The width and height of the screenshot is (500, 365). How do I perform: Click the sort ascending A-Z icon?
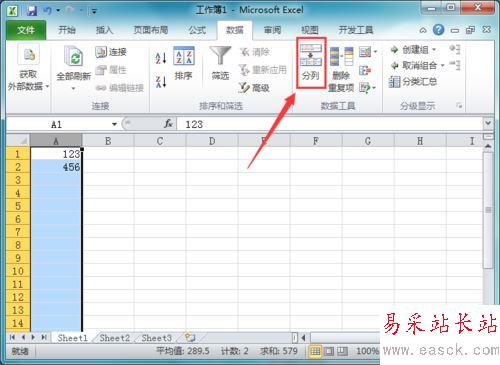(161, 58)
